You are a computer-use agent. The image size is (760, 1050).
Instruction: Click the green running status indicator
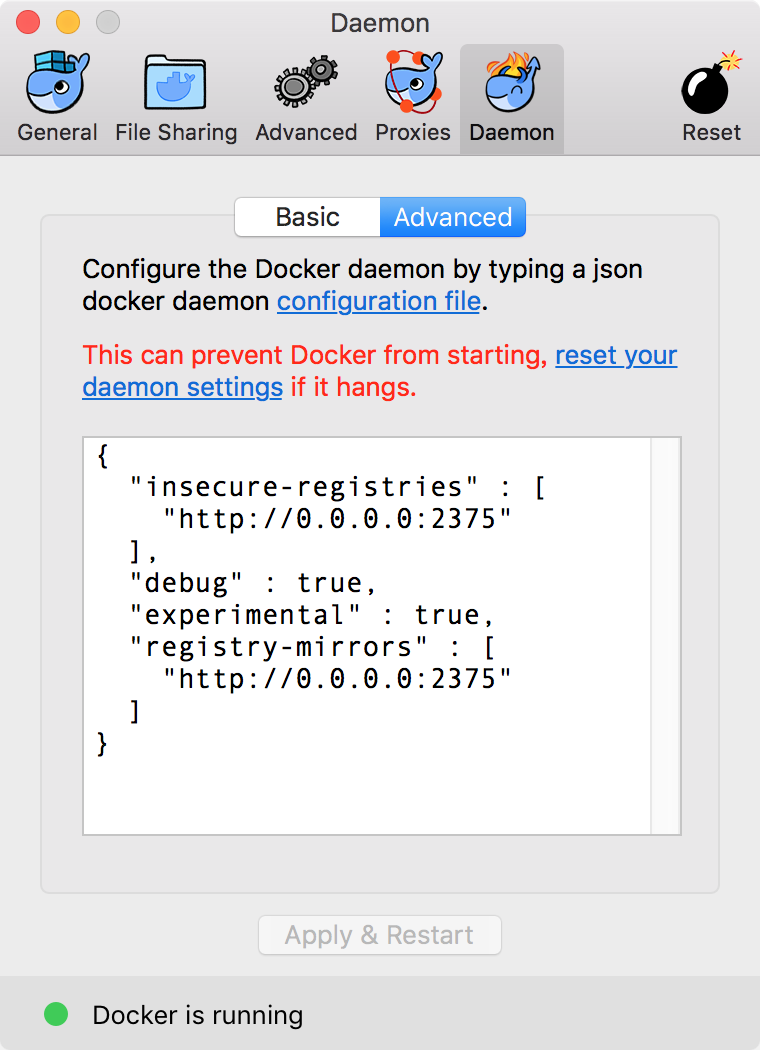[x=56, y=1014]
